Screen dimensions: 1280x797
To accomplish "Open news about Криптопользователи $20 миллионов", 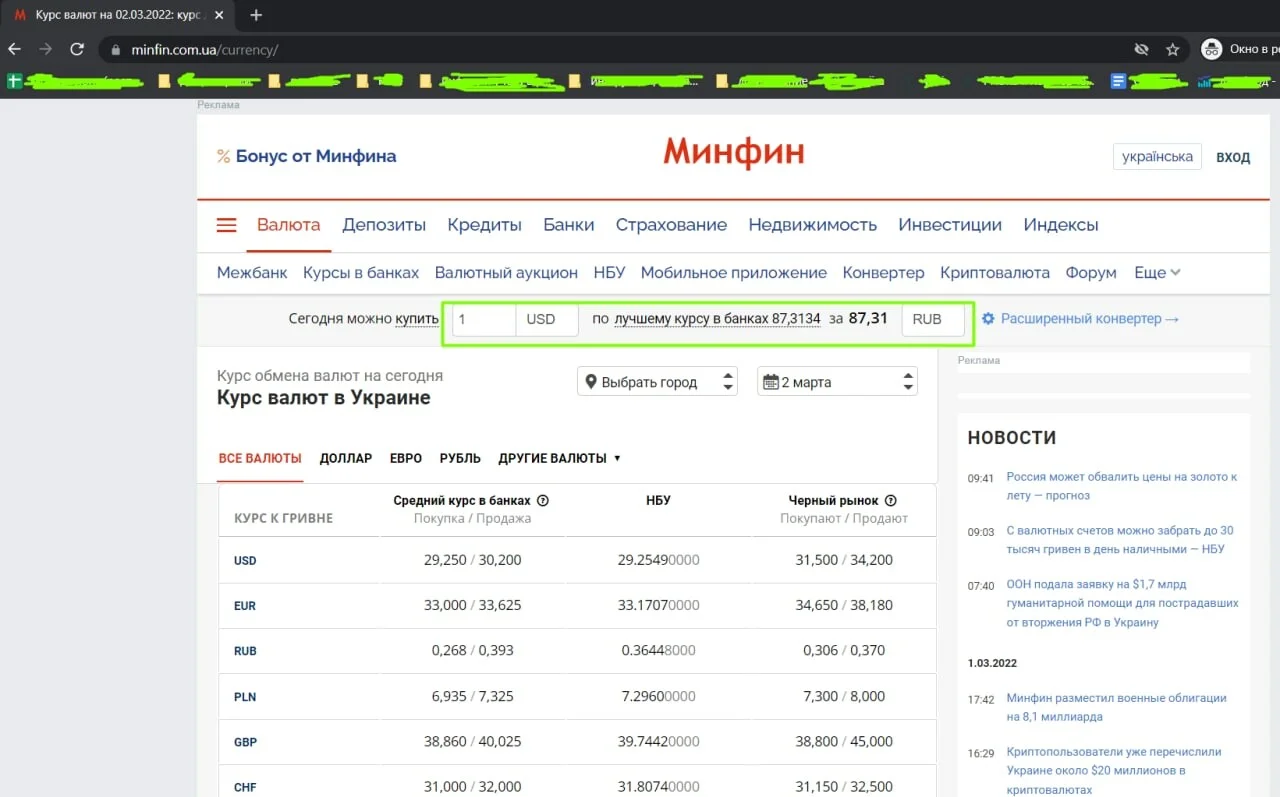I will tap(1114, 770).
